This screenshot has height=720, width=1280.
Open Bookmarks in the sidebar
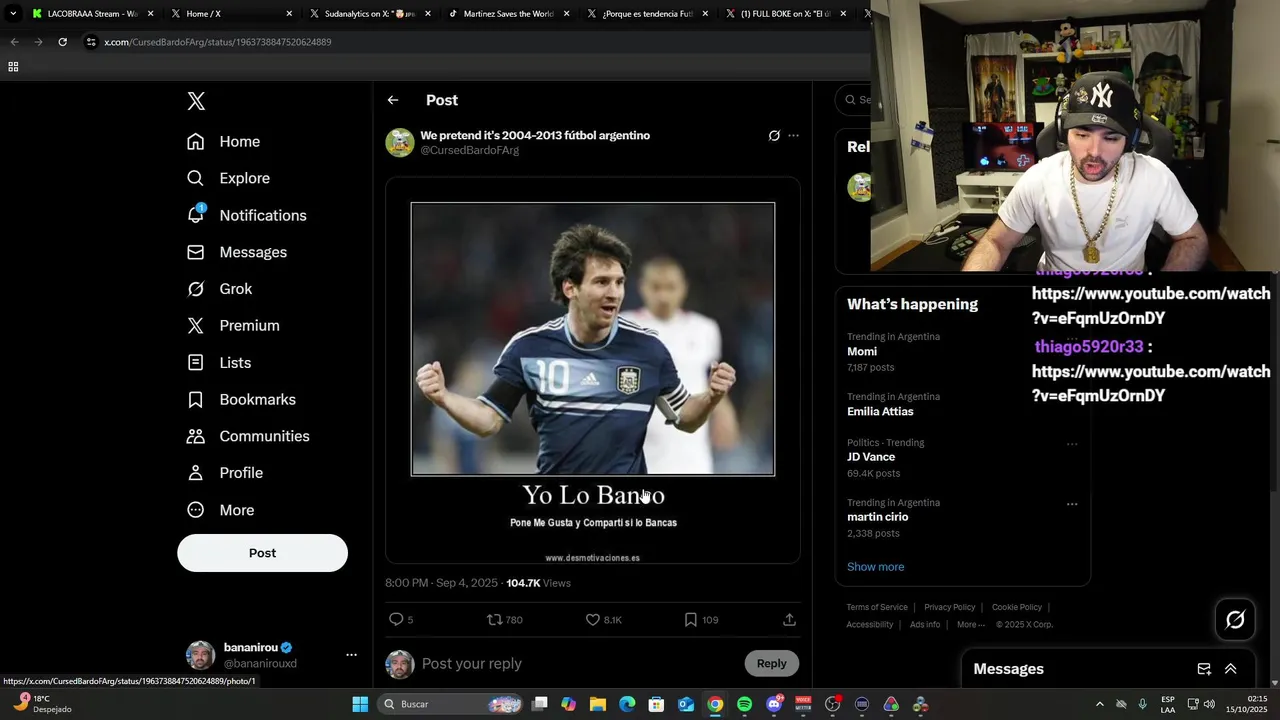(241, 400)
